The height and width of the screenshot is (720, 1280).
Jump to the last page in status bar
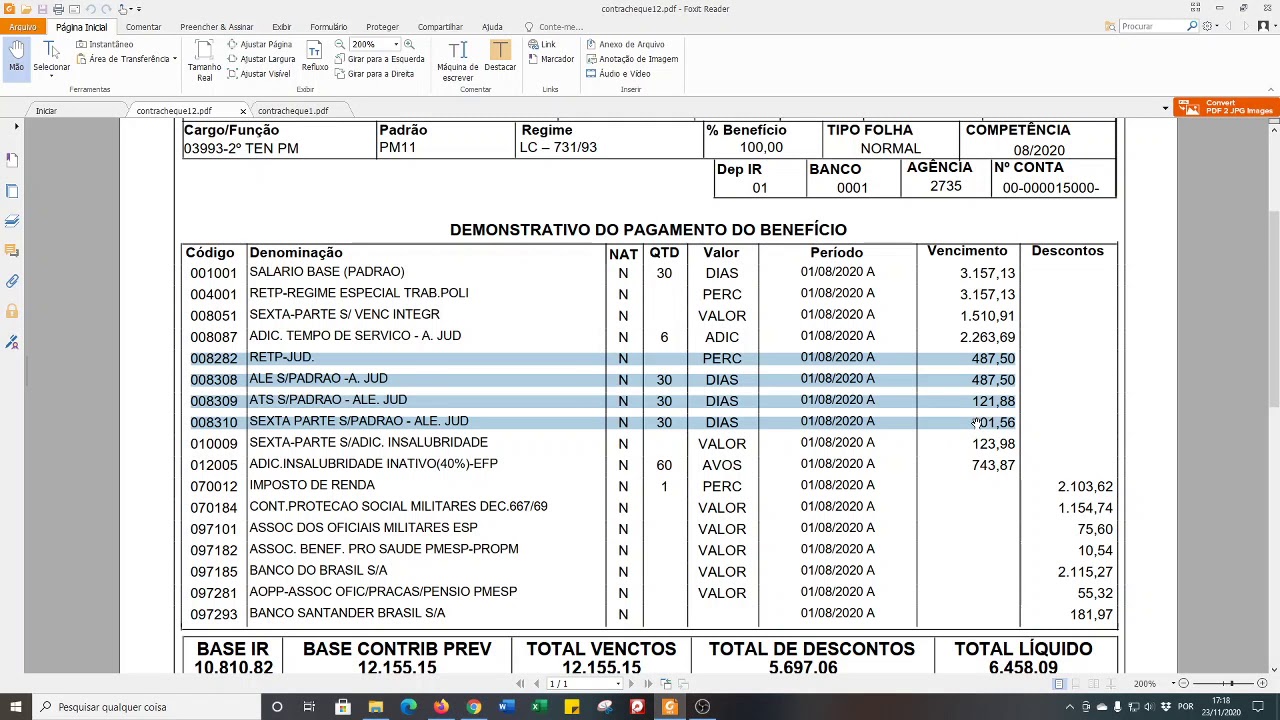coord(648,684)
